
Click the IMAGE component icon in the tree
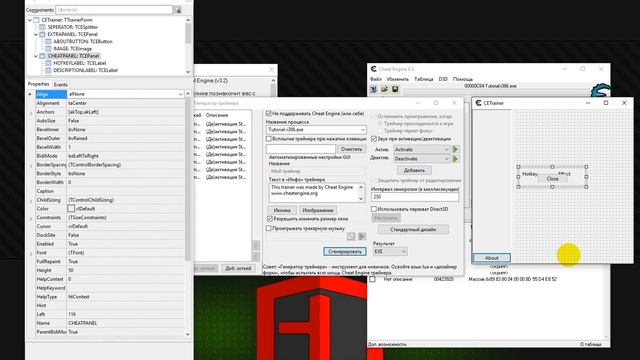49,49
